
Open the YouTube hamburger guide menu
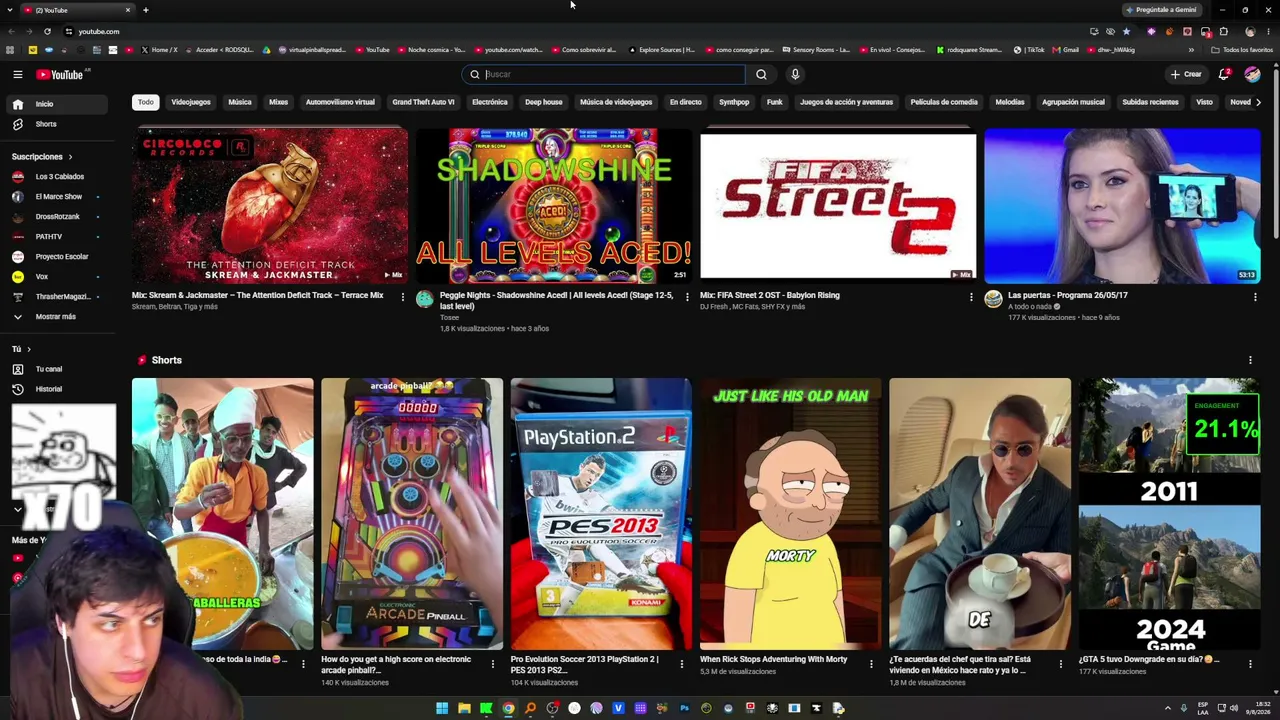pos(17,74)
